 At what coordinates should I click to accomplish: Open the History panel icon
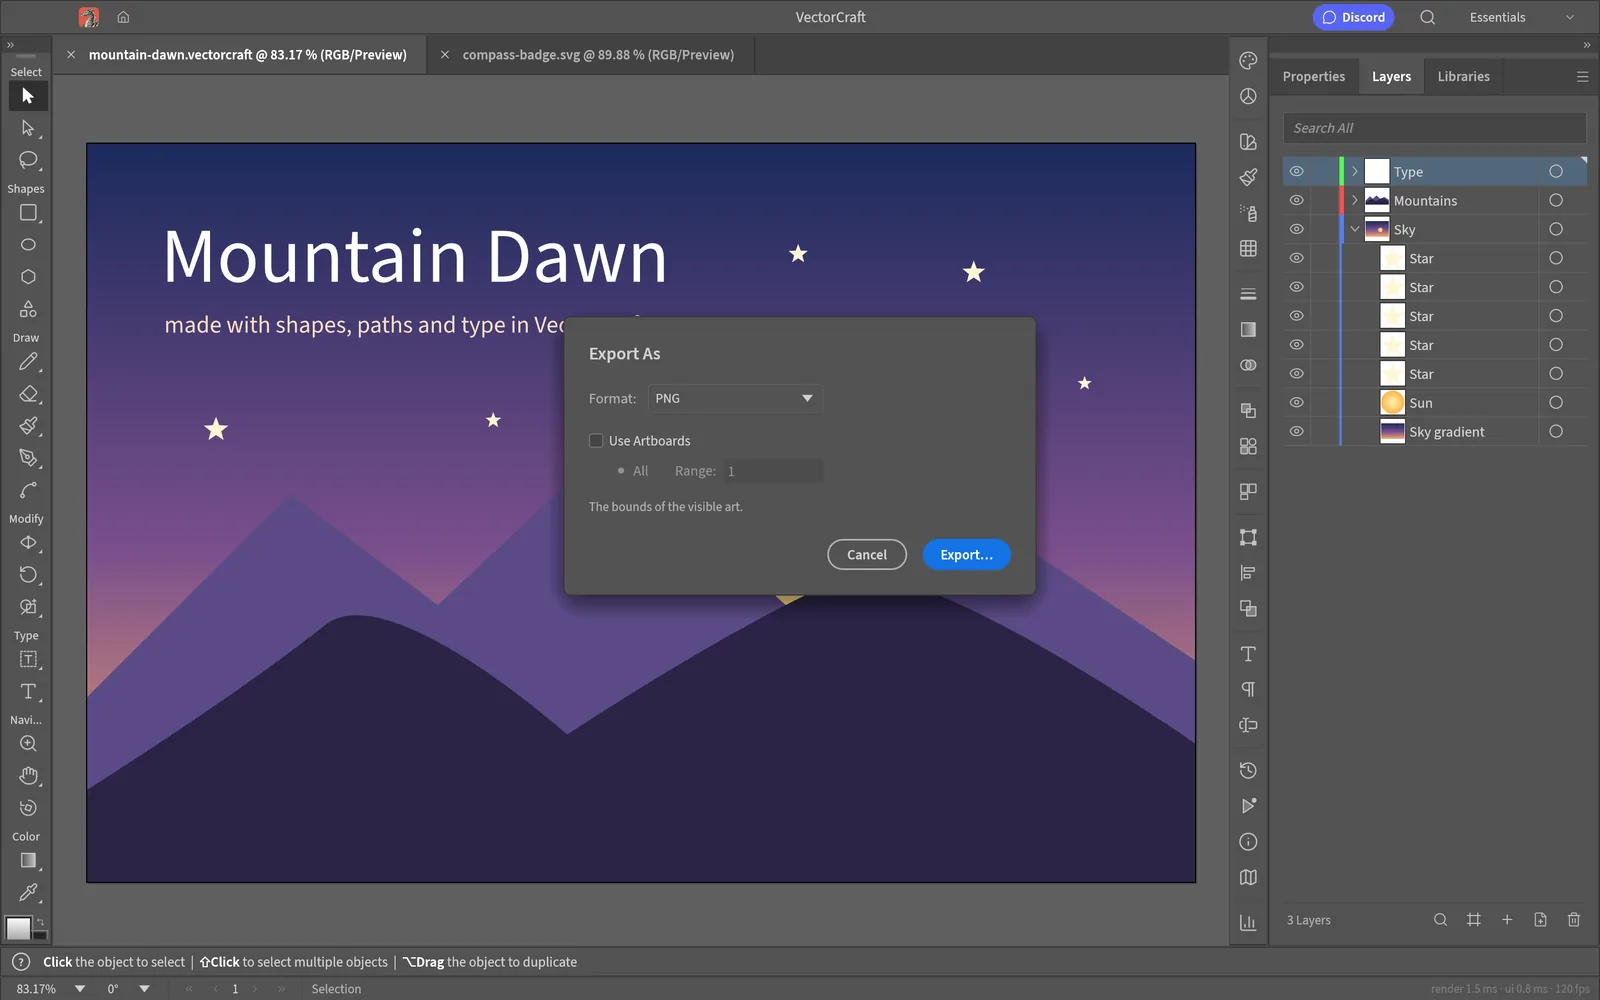(x=1248, y=770)
